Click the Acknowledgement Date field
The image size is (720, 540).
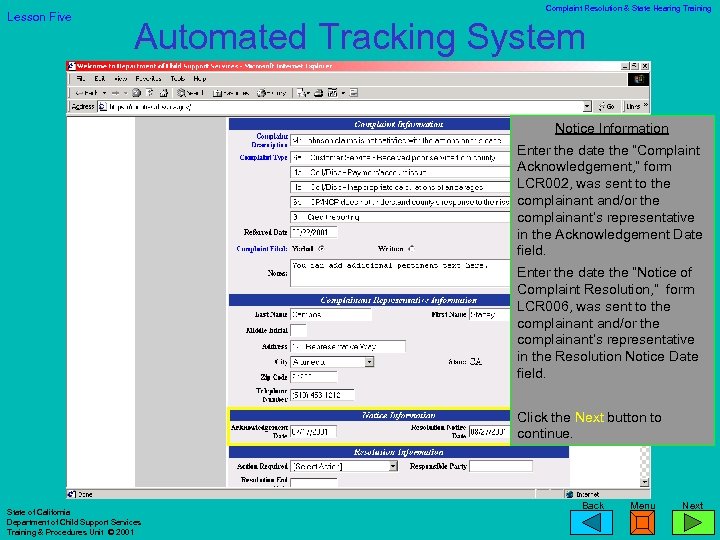coord(314,432)
